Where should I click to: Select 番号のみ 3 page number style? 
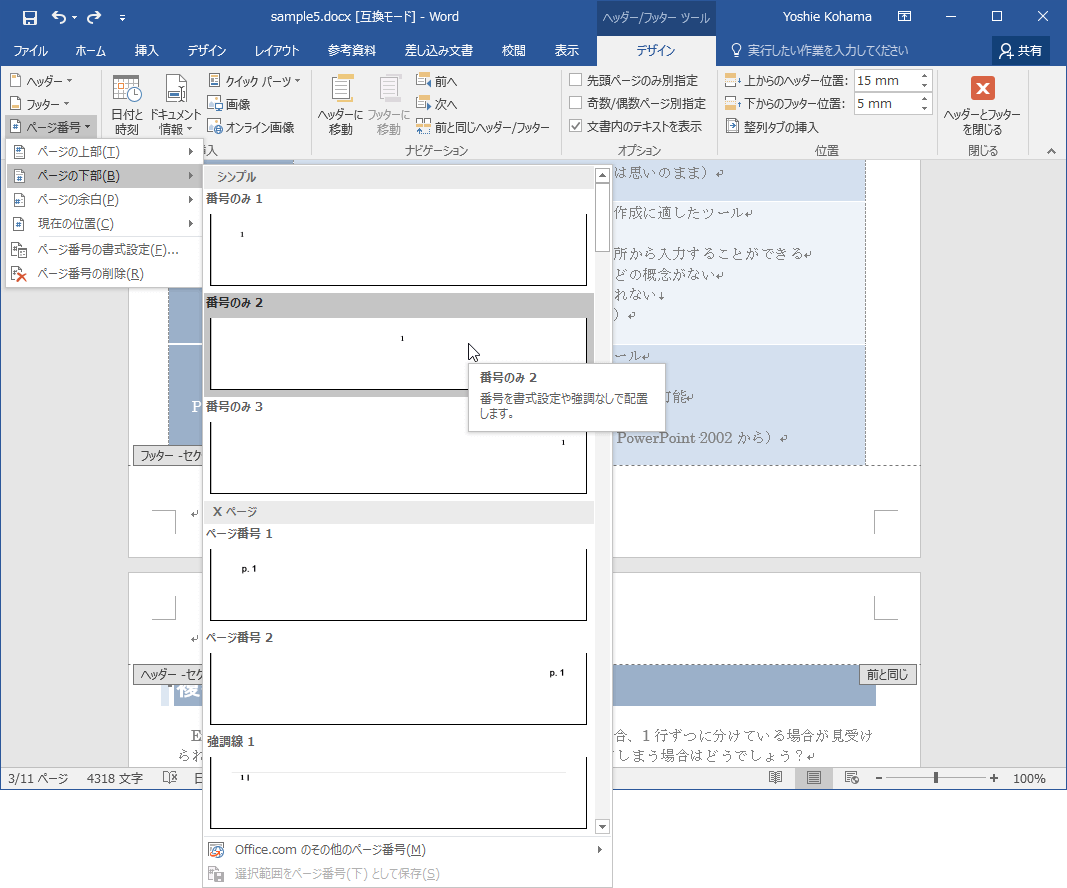[399, 449]
